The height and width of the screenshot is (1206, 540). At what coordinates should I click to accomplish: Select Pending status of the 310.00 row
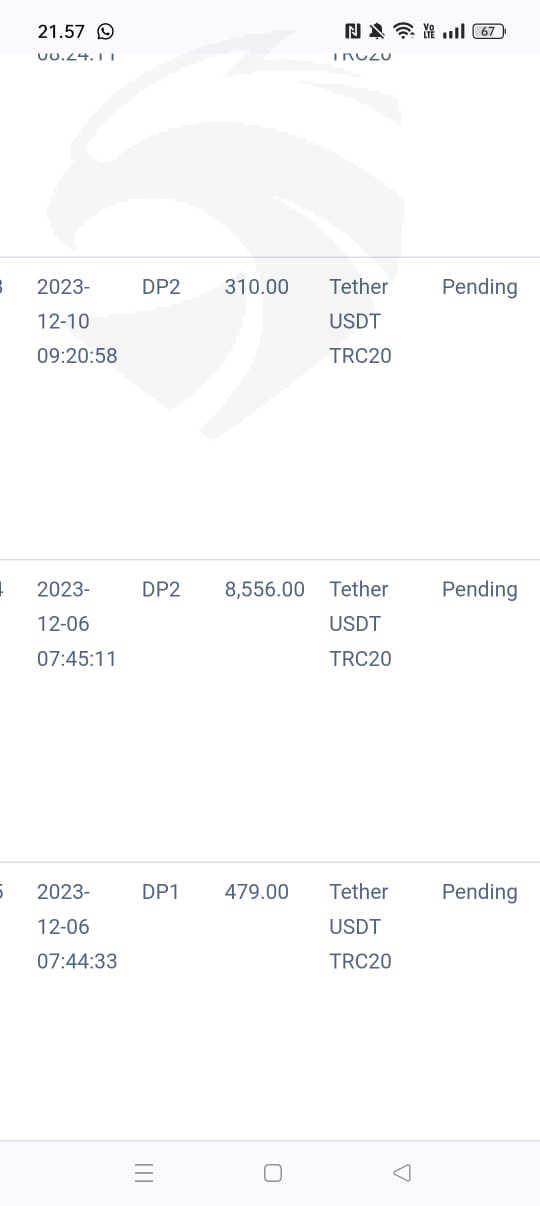pyautogui.click(x=480, y=287)
